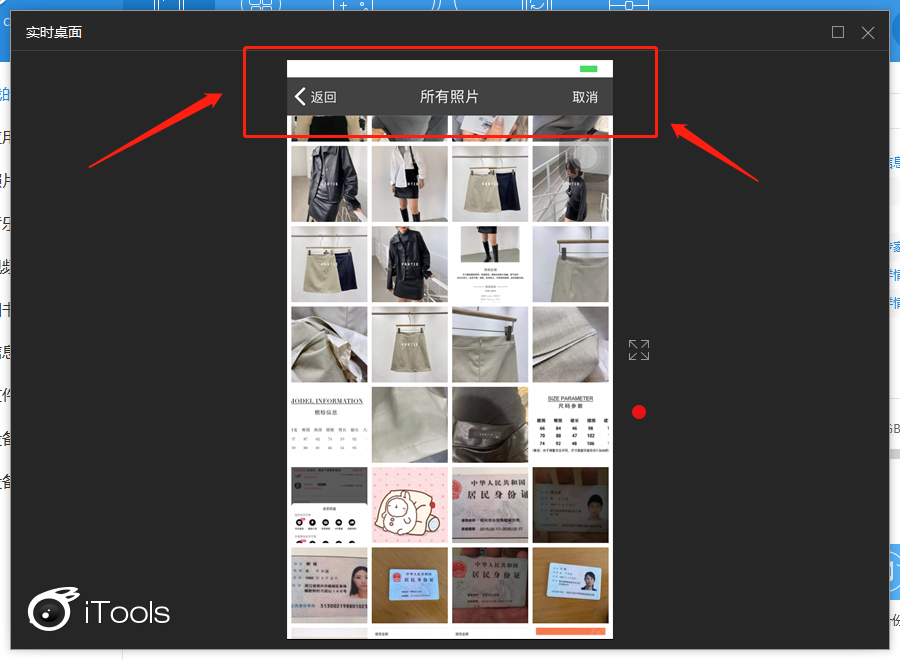The width and height of the screenshot is (900, 660).
Task: Open the cartoon rabbit on pink image
Action: (x=410, y=505)
